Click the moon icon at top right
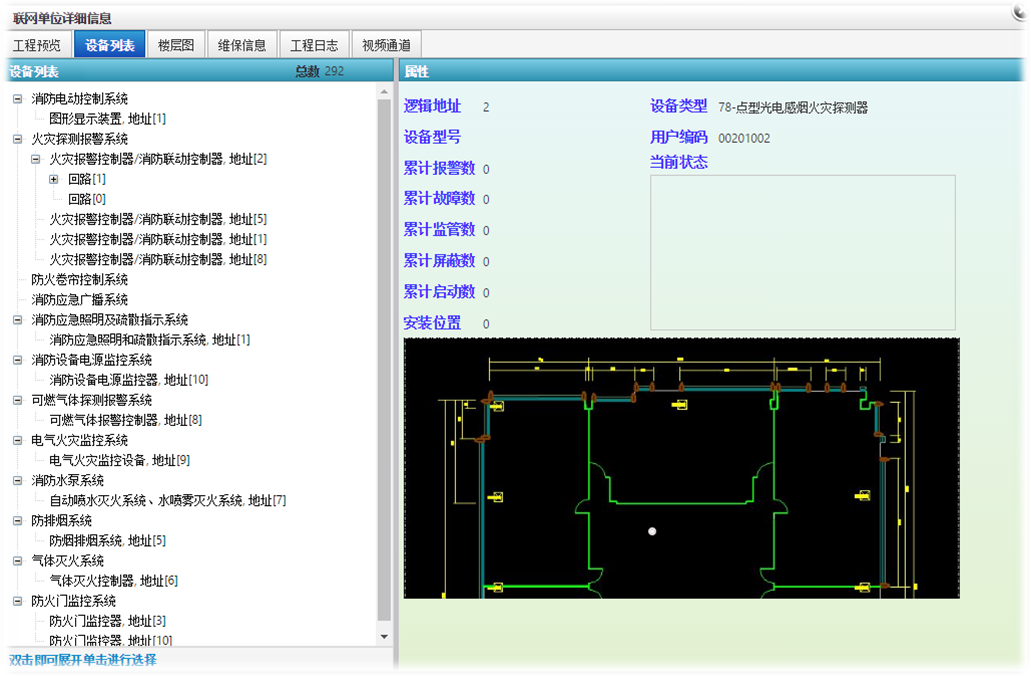This screenshot has height=676, width=1031. (1020, 12)
